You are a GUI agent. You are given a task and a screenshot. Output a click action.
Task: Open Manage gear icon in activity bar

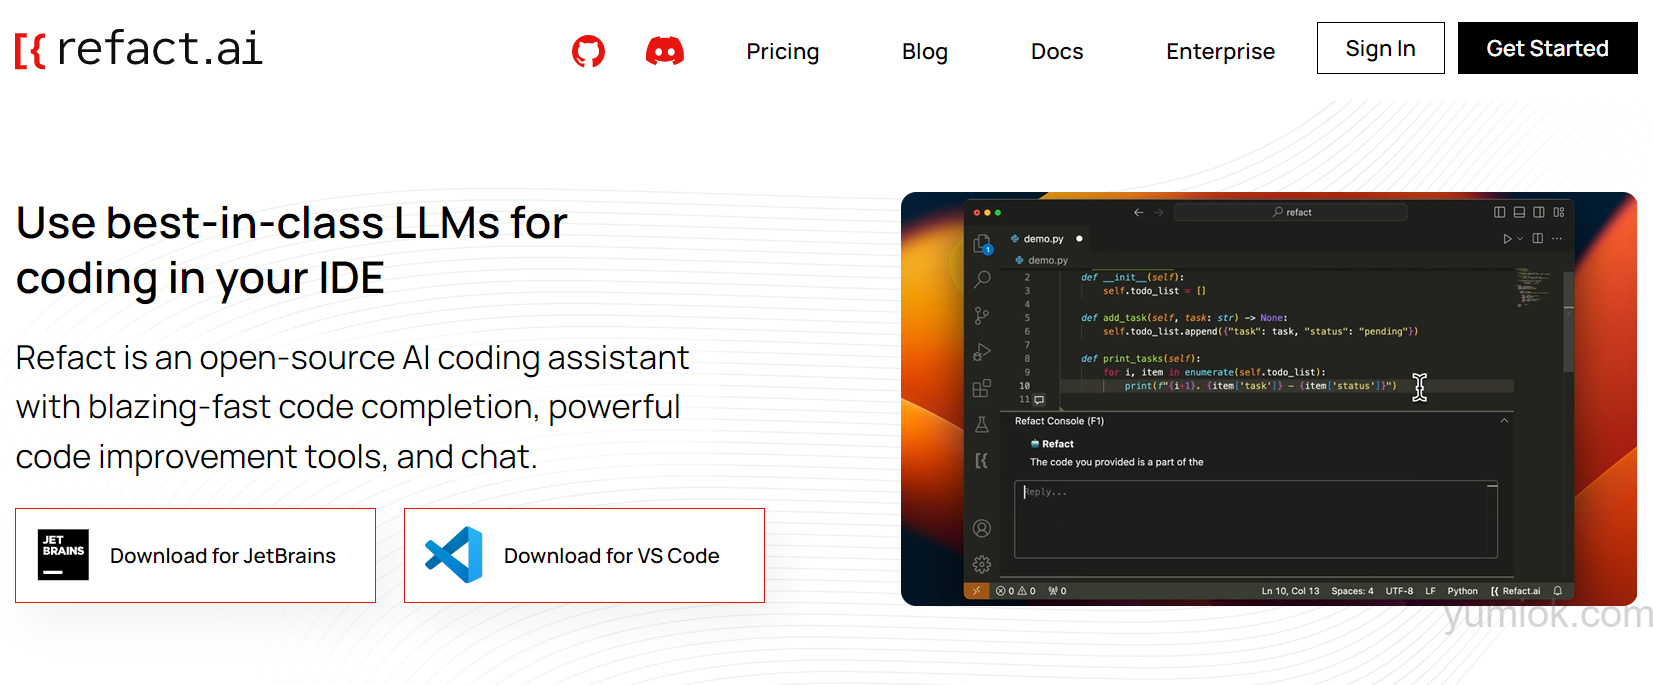tap(982, 564)
